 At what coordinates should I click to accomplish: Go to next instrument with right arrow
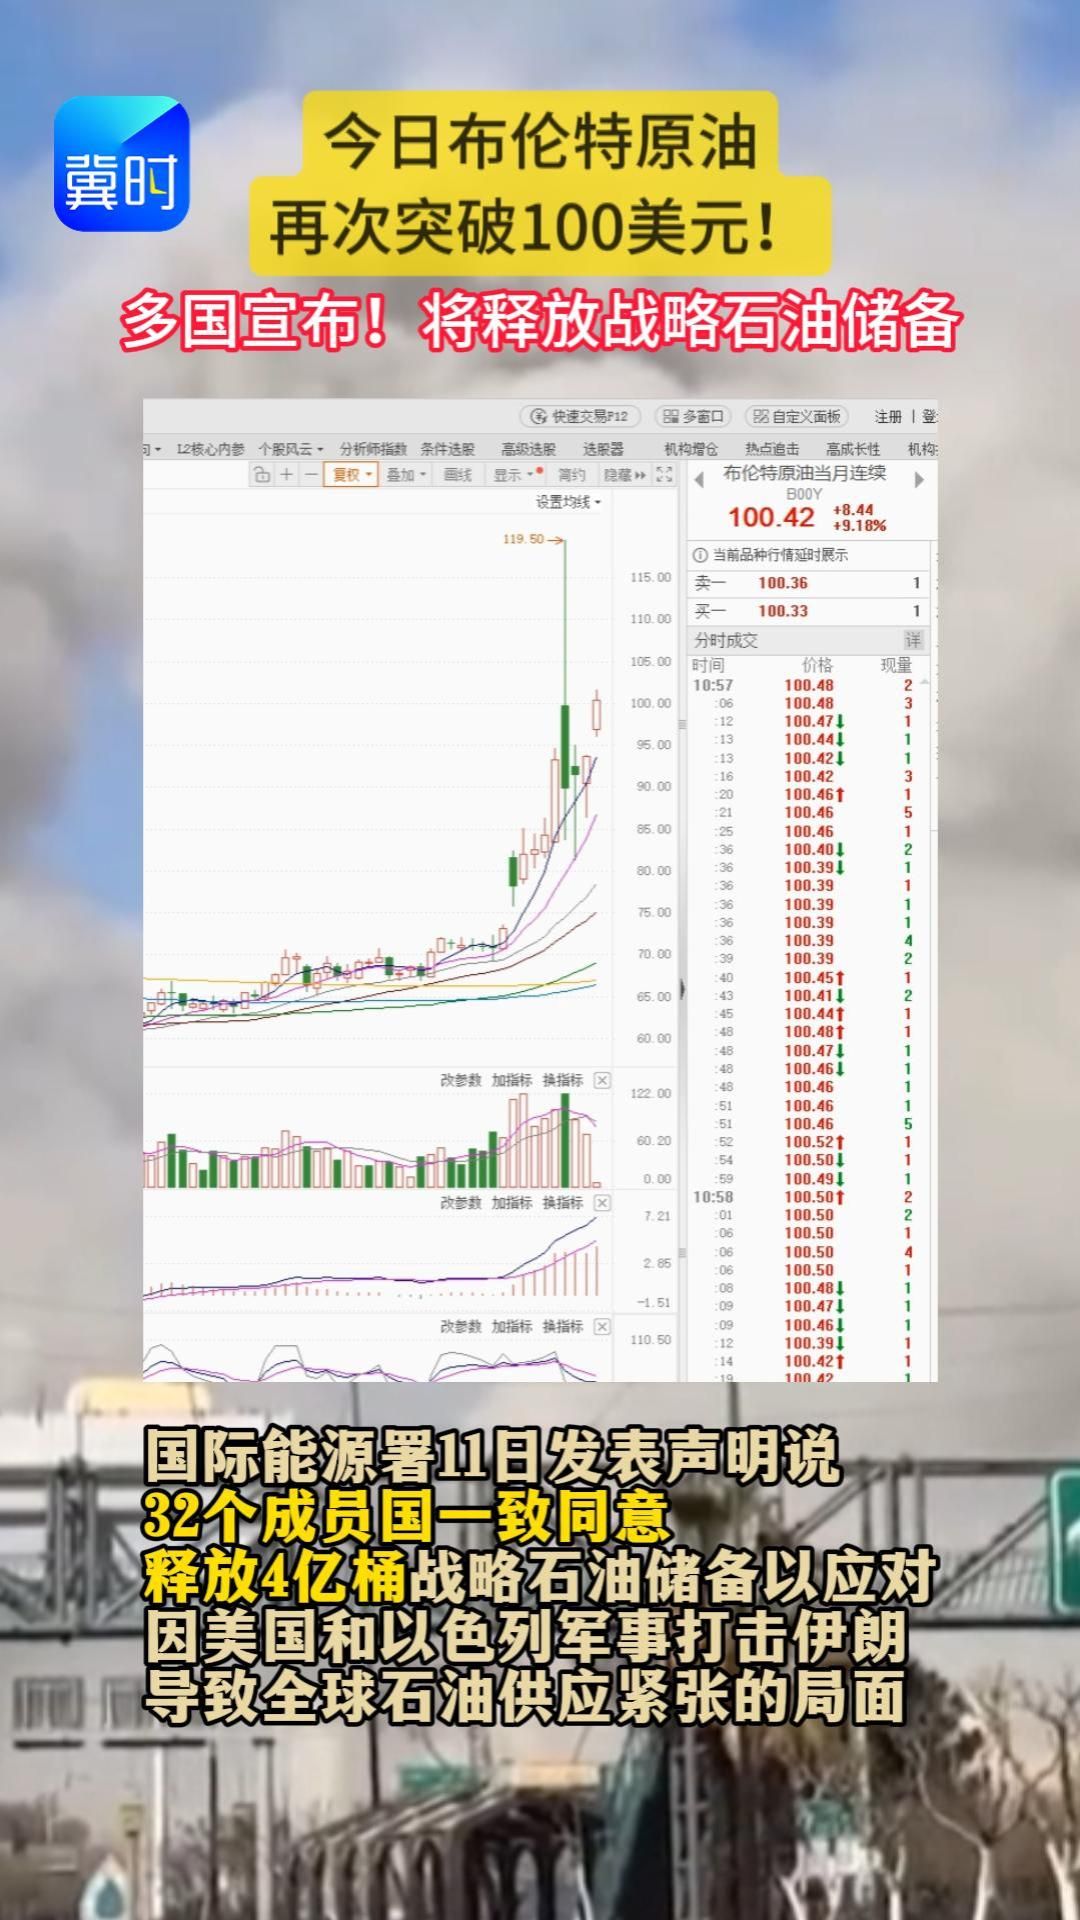click(x=919, y=480)
